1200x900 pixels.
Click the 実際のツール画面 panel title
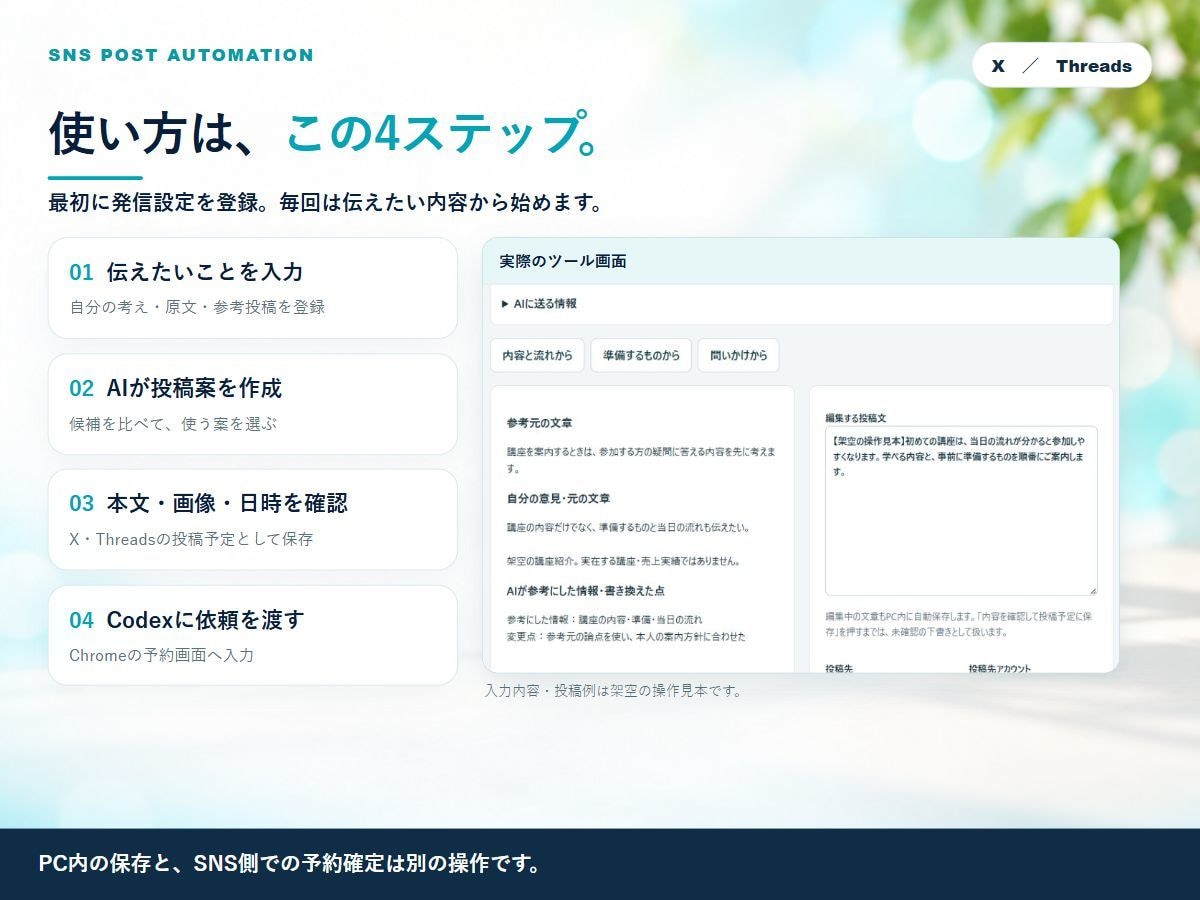pos(563,261)
